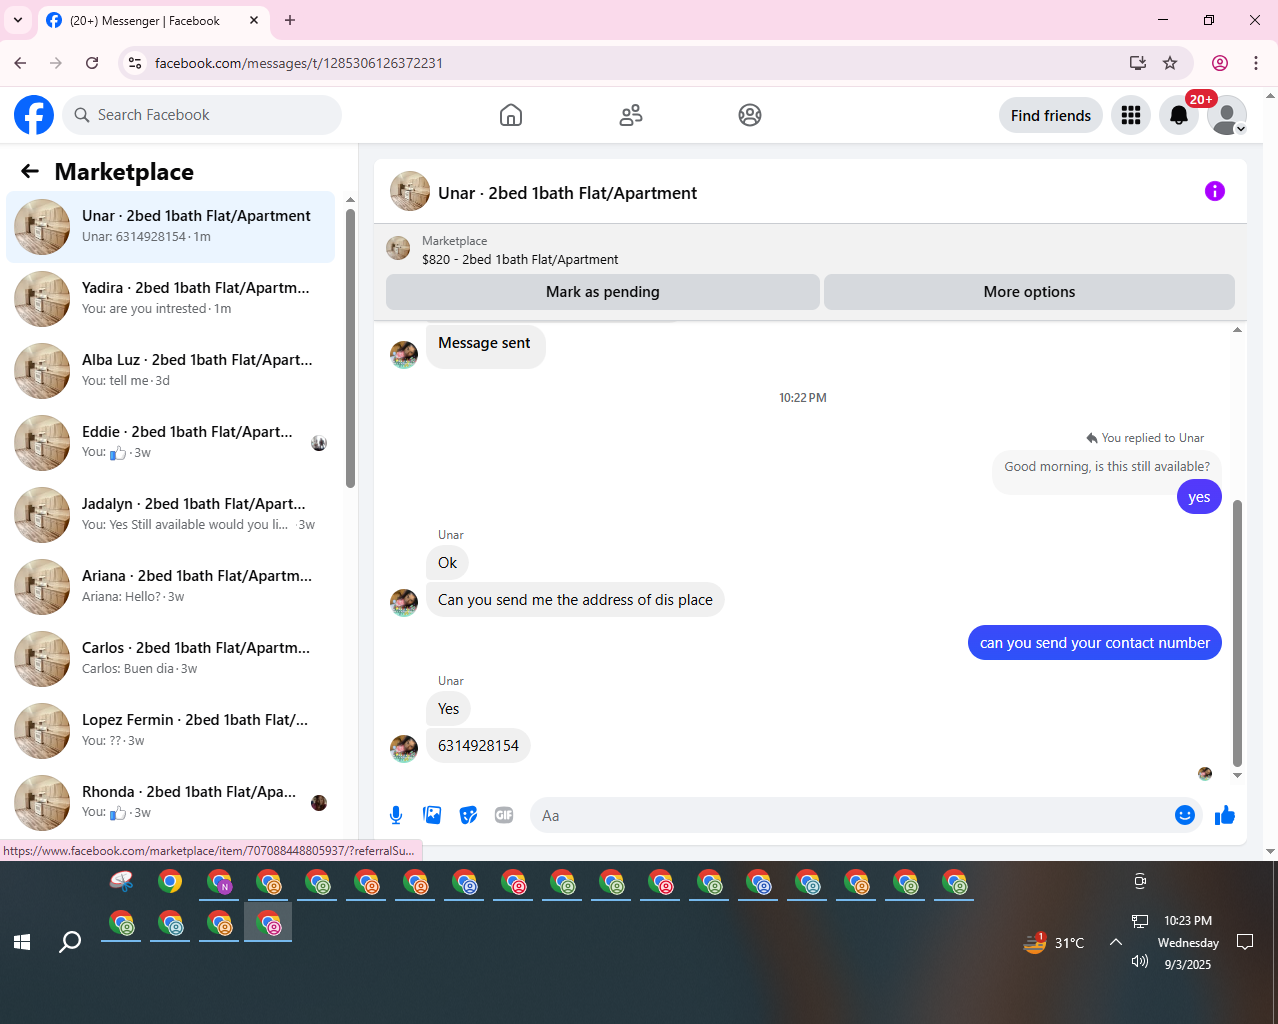
Task: Open conversation information purple icon
Action: coord(1215,191)
